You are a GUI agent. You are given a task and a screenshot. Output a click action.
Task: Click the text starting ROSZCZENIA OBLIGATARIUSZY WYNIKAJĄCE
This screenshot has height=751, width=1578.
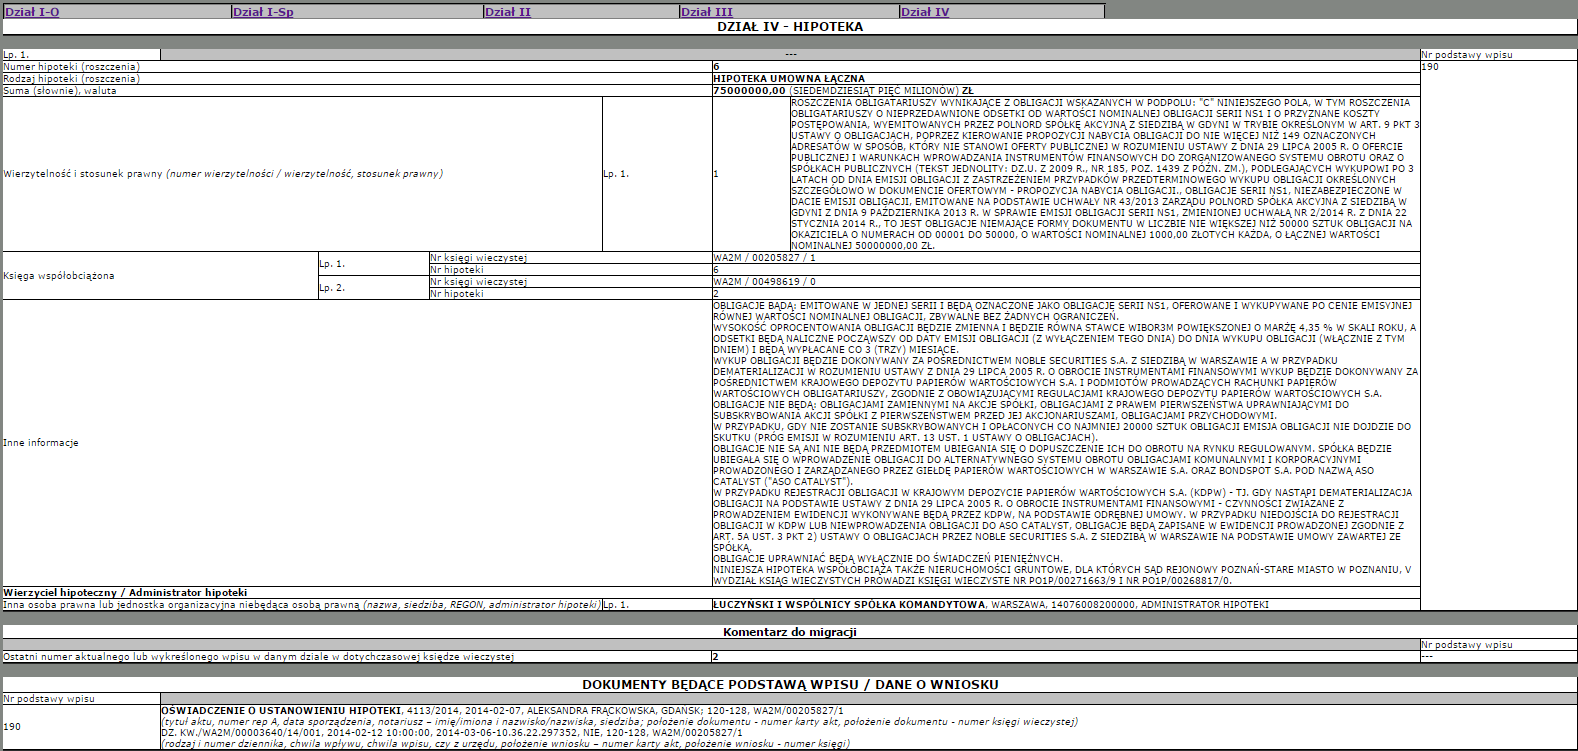tap(1104, 174)
